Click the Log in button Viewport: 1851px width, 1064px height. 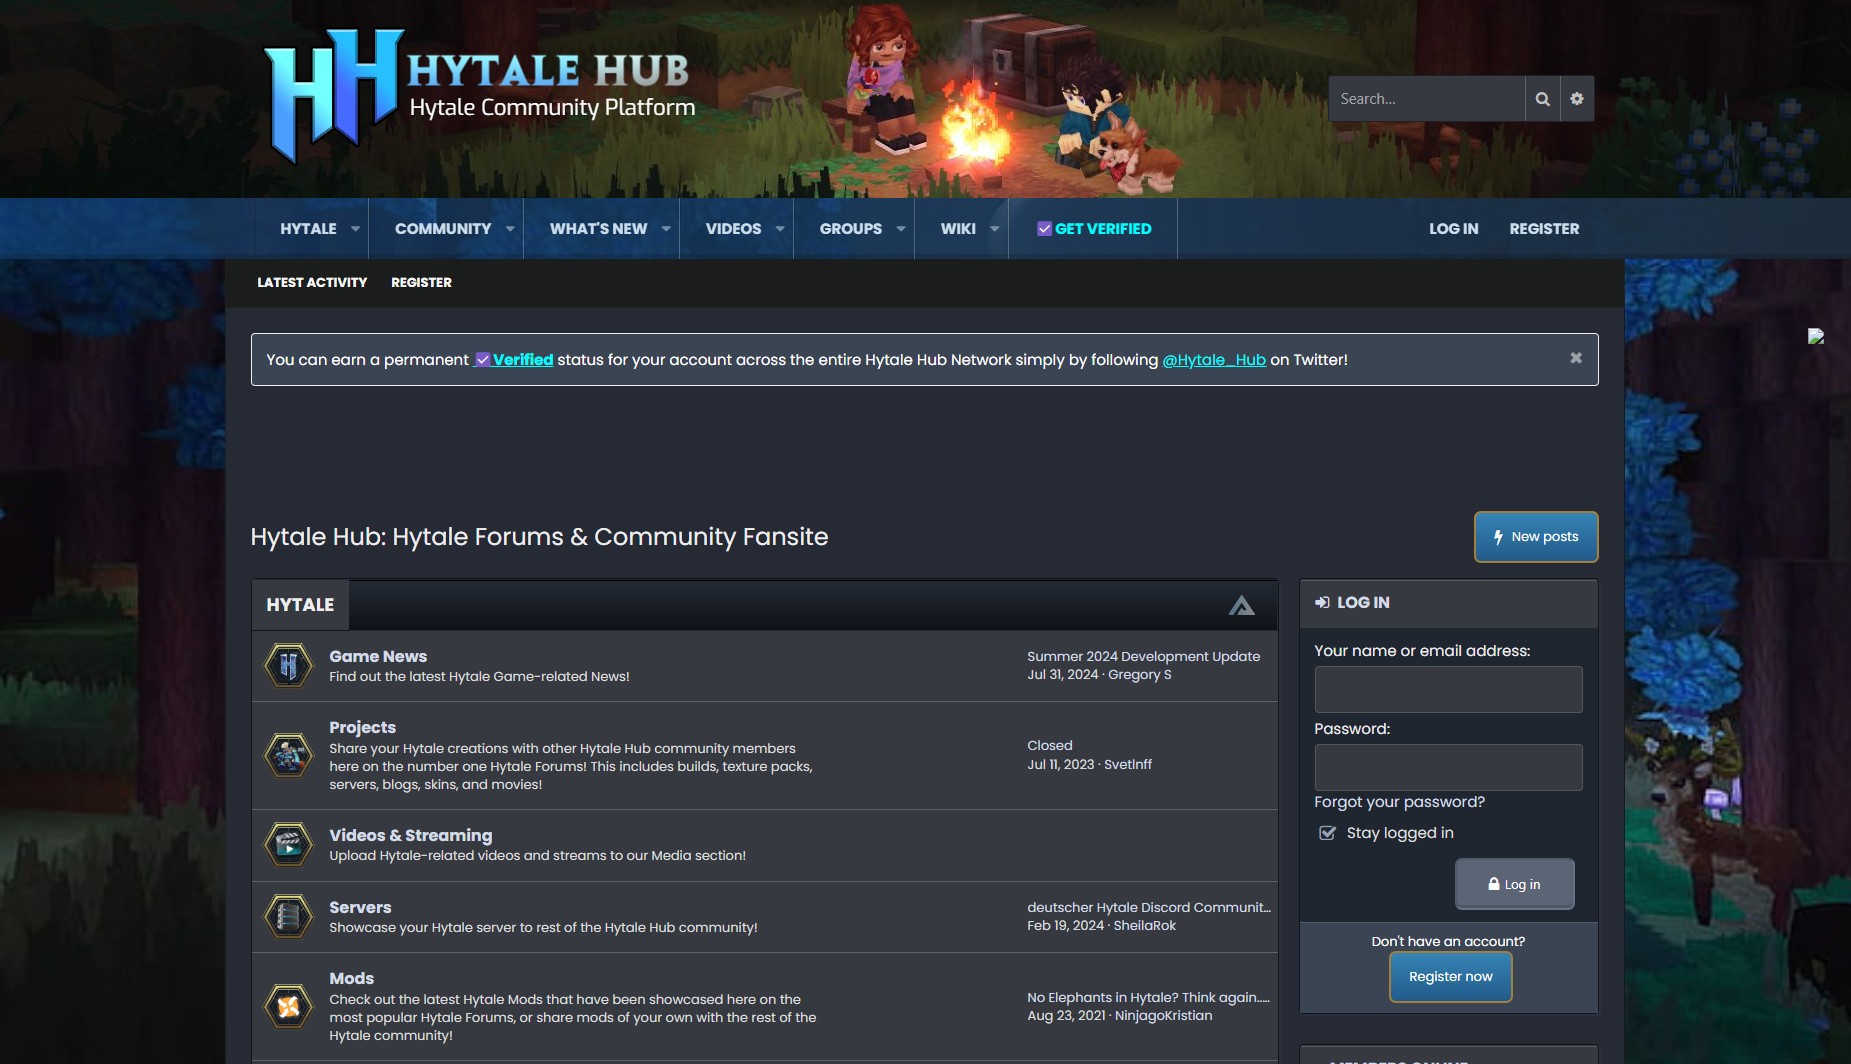click(1514, 884)
